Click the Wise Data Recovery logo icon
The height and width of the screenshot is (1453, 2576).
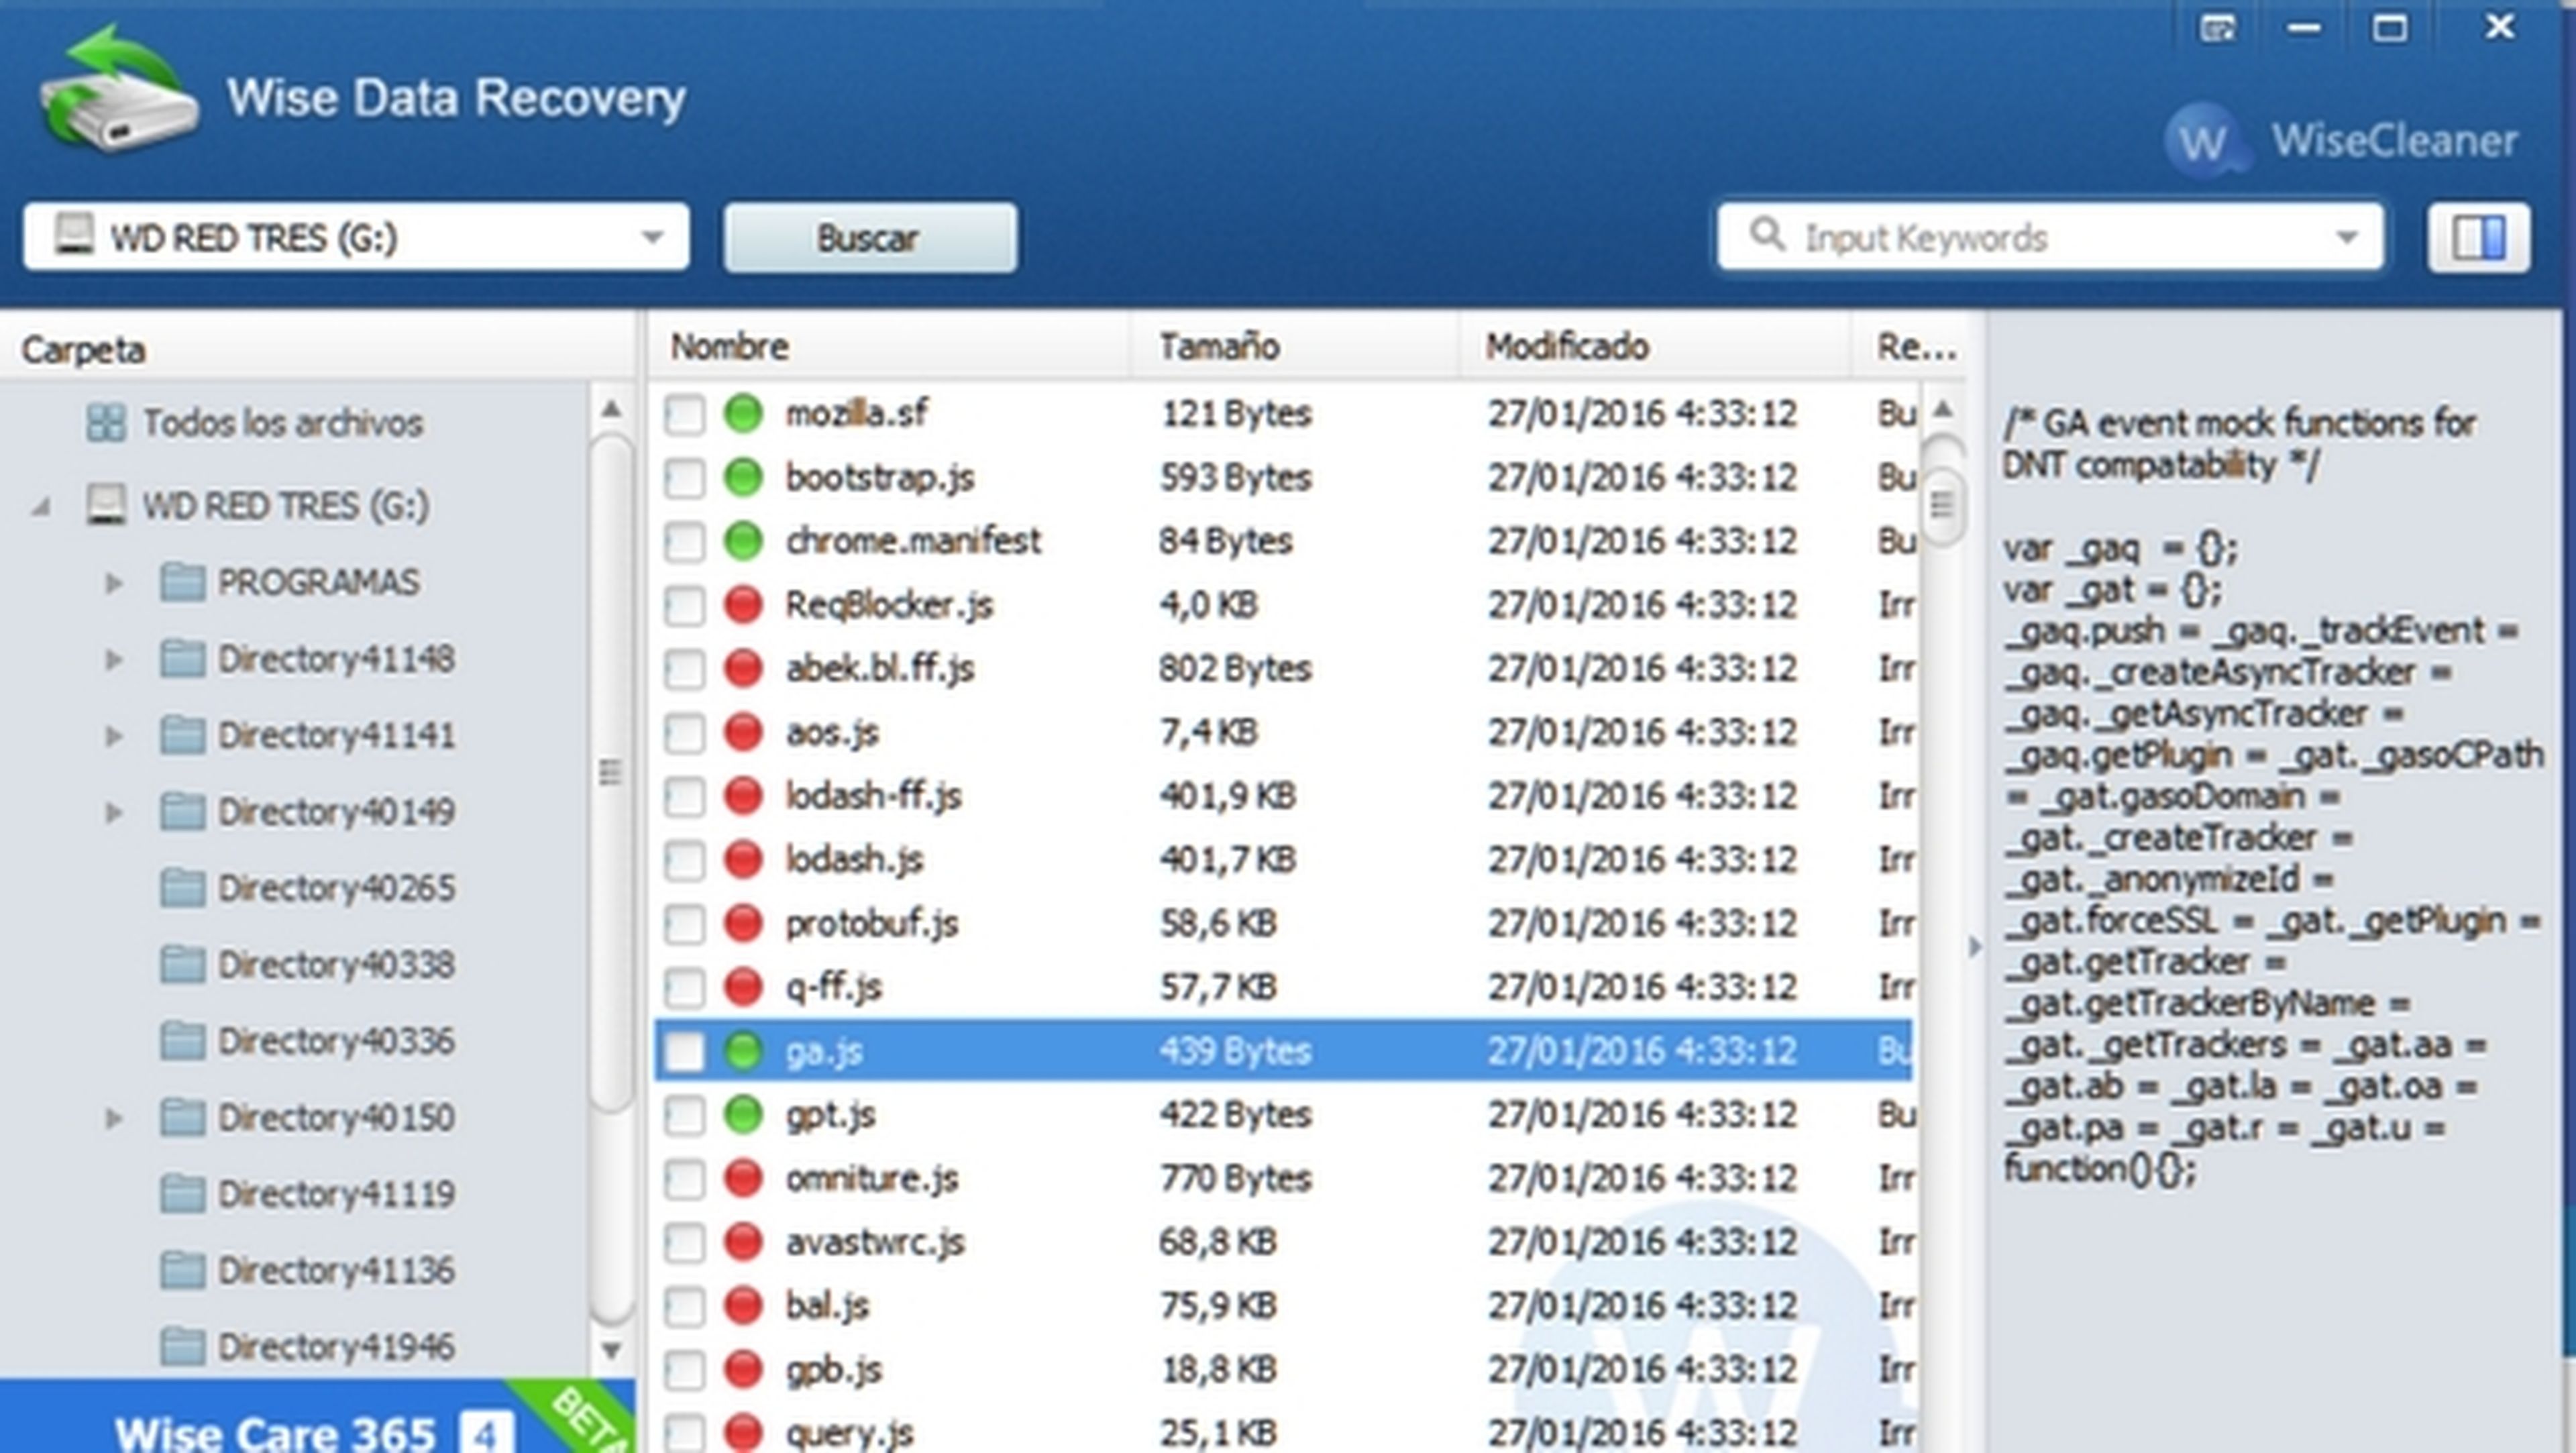click(x=118, y=92)
